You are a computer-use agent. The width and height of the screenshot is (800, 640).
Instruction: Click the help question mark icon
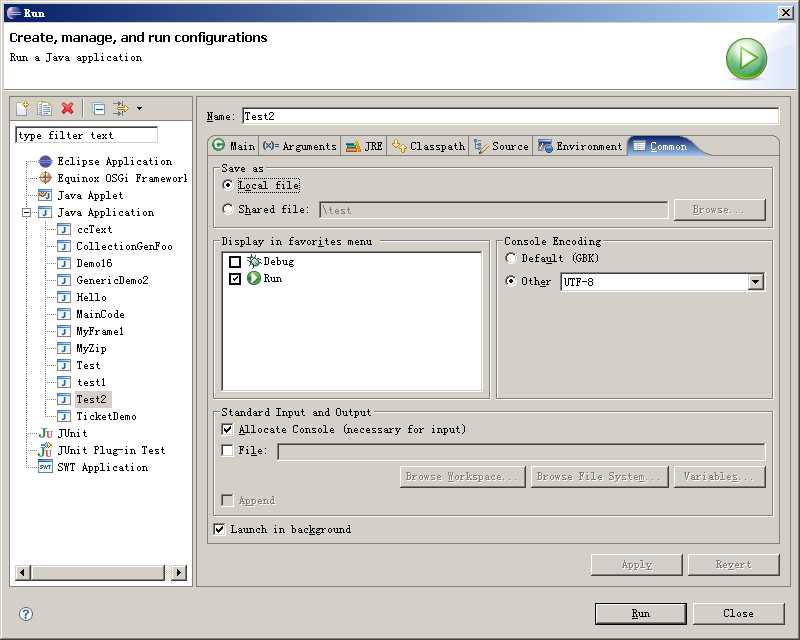[x=26, y=613]
